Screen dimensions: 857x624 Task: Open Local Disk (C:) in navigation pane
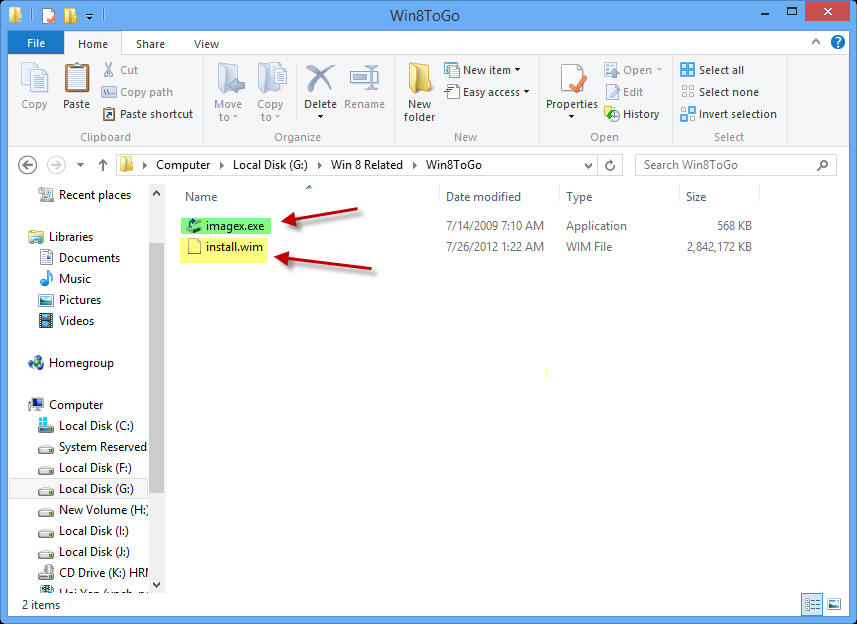point(86,426)
